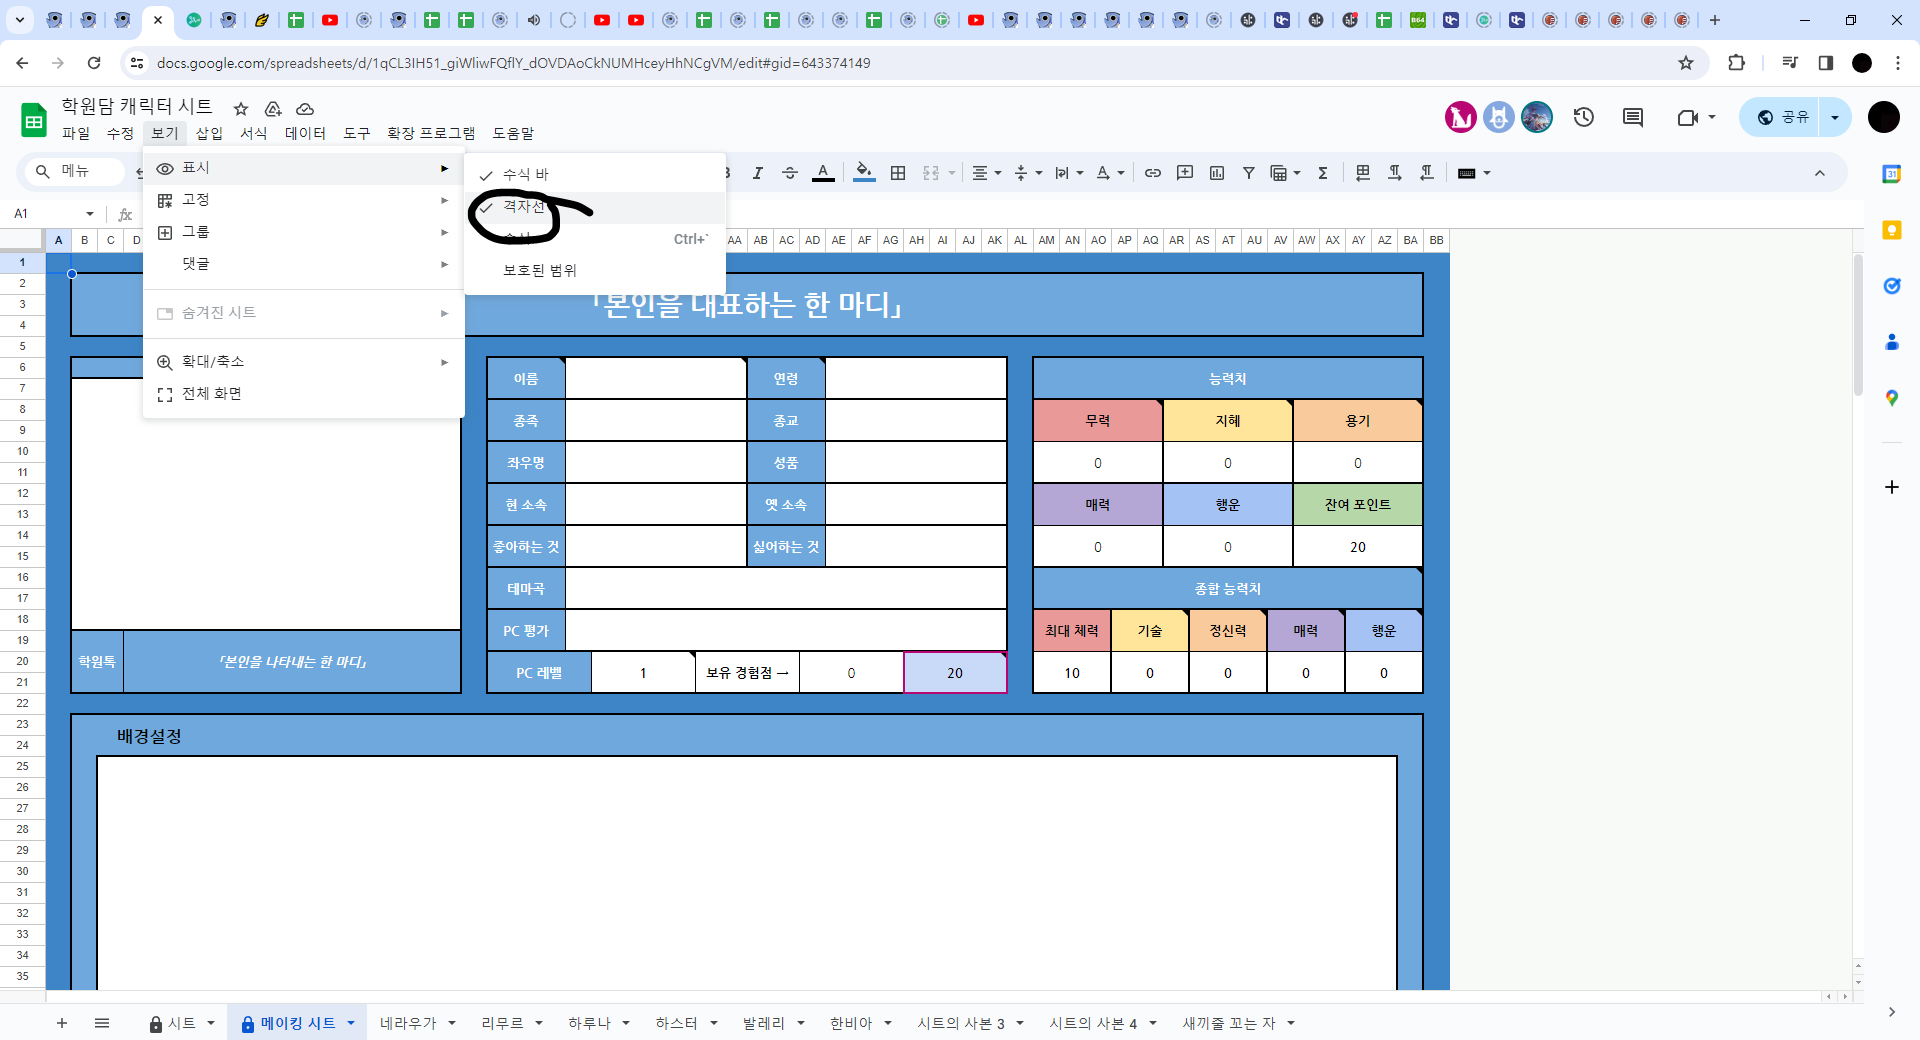Viewport: 1920px width, 1040px height.
Task: Click the 공유 share button
Action: click(x=1784, y=118)
